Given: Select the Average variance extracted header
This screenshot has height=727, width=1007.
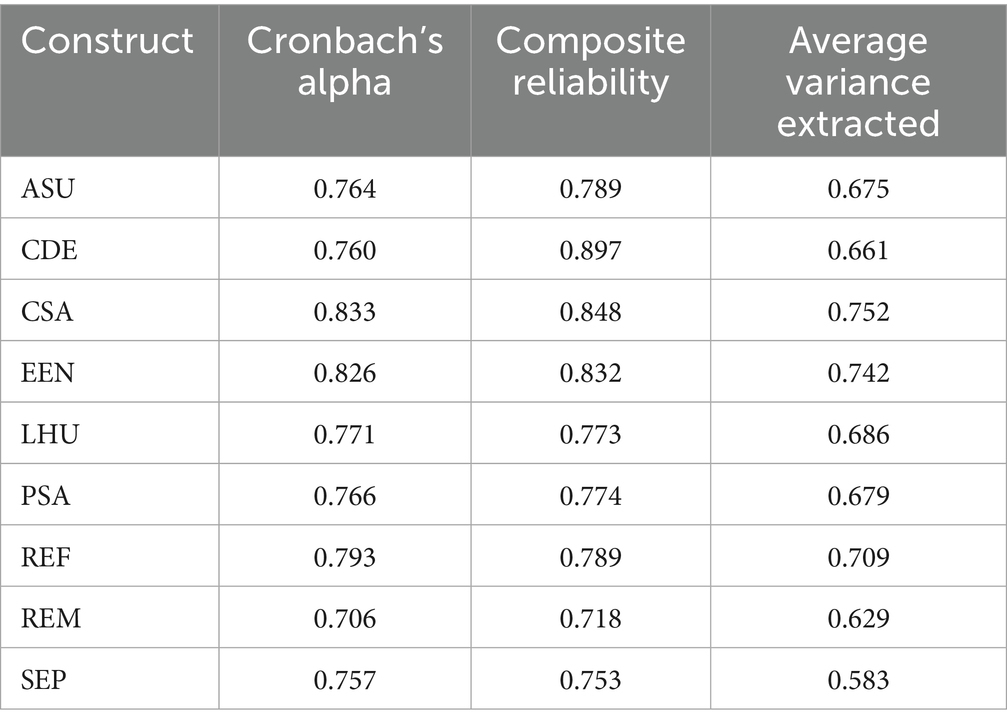Looking at the screenshot, I should pos(857,81).
